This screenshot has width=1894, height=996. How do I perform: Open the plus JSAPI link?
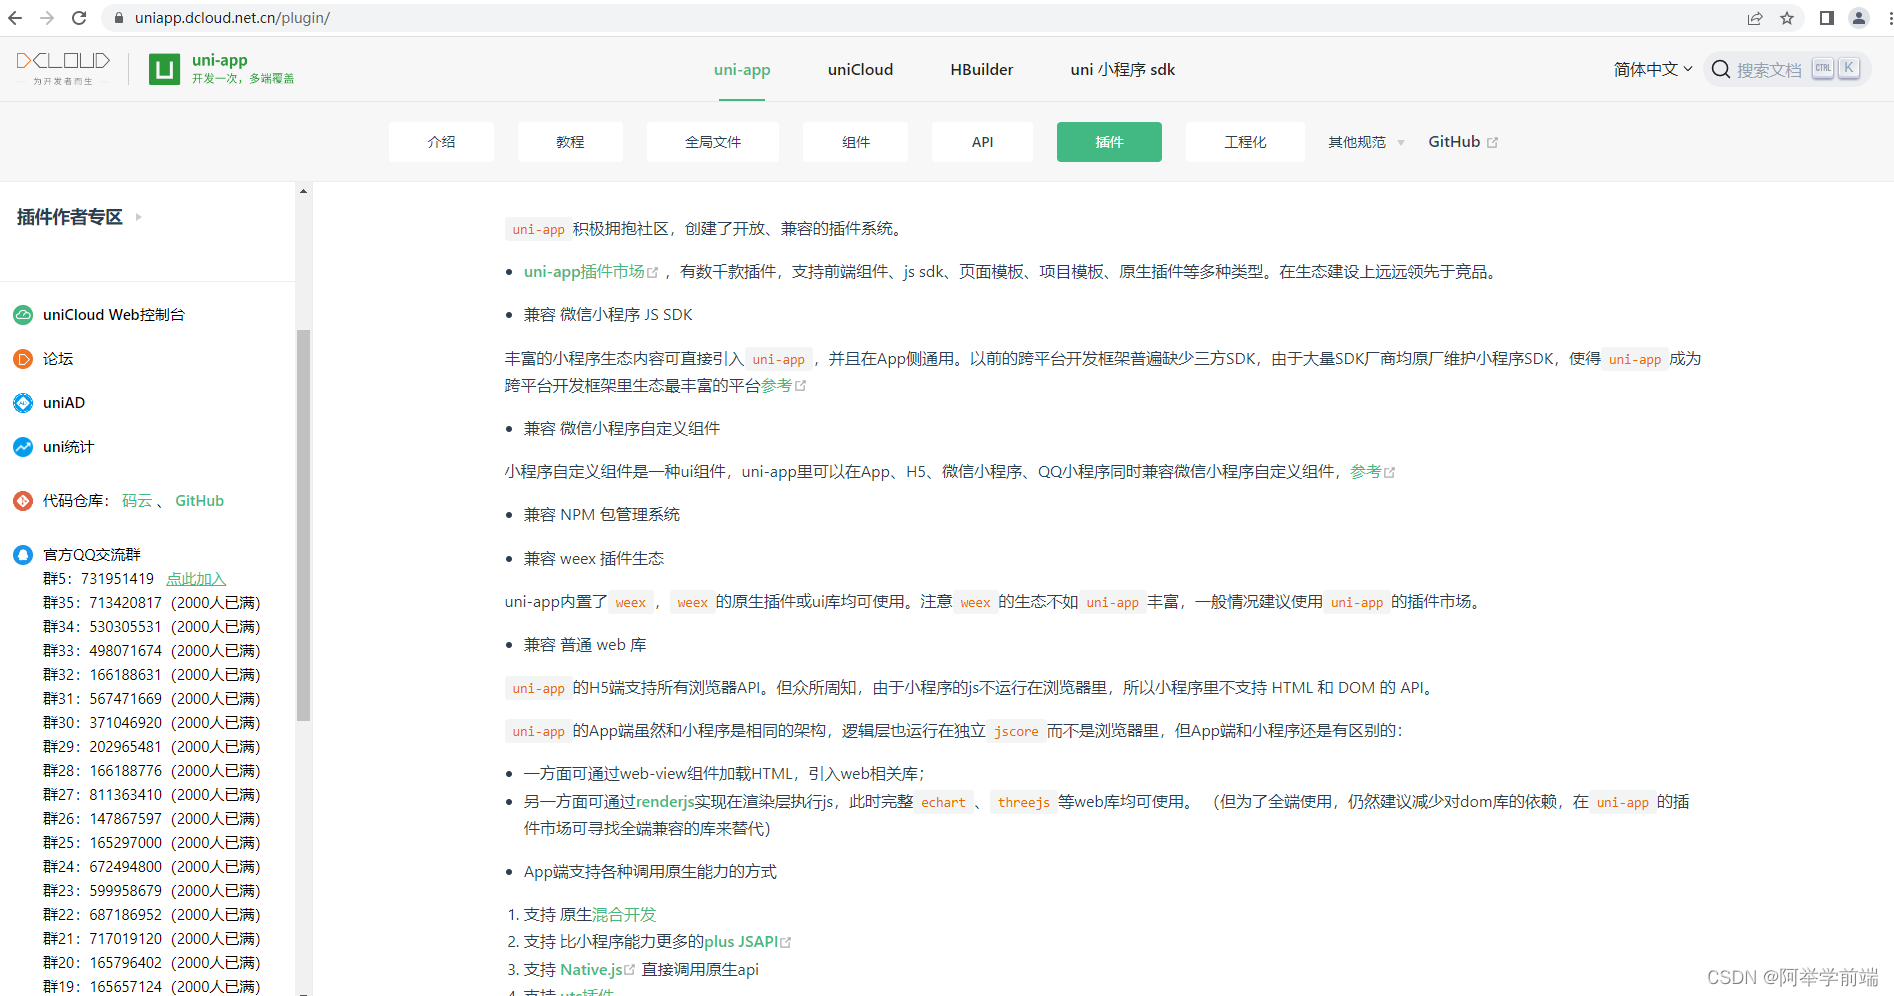pos(747,942)
